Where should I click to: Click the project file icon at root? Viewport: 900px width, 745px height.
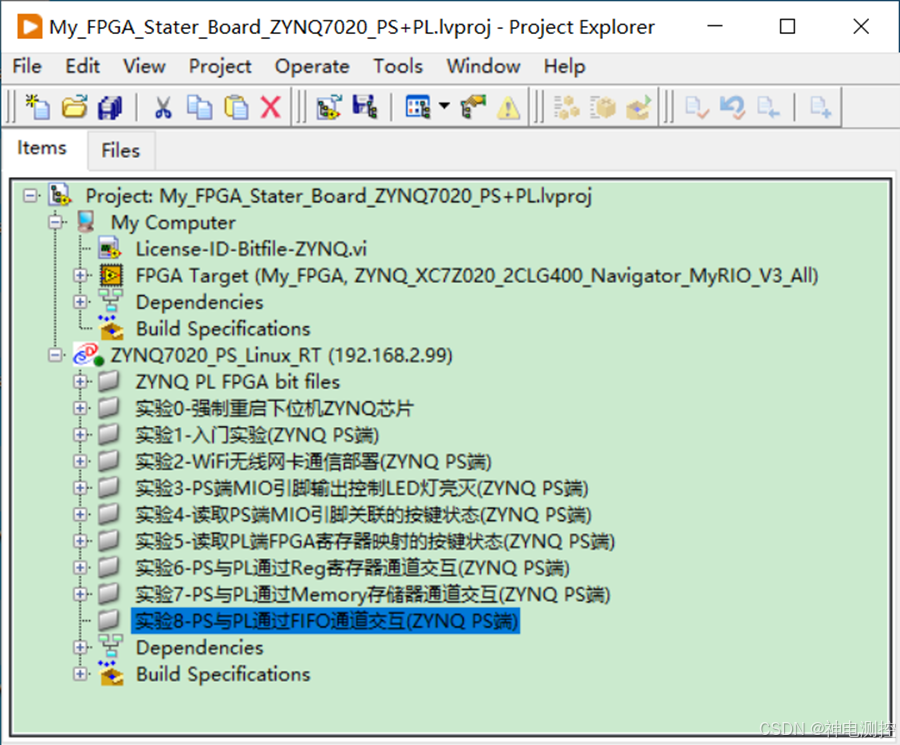pos(60,195)
